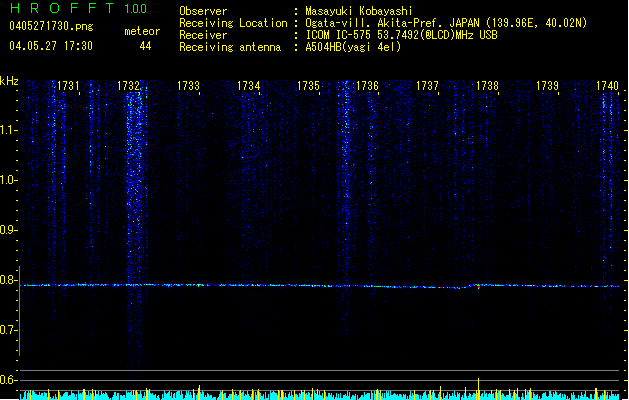Click the meteor label

coord(142,31)
